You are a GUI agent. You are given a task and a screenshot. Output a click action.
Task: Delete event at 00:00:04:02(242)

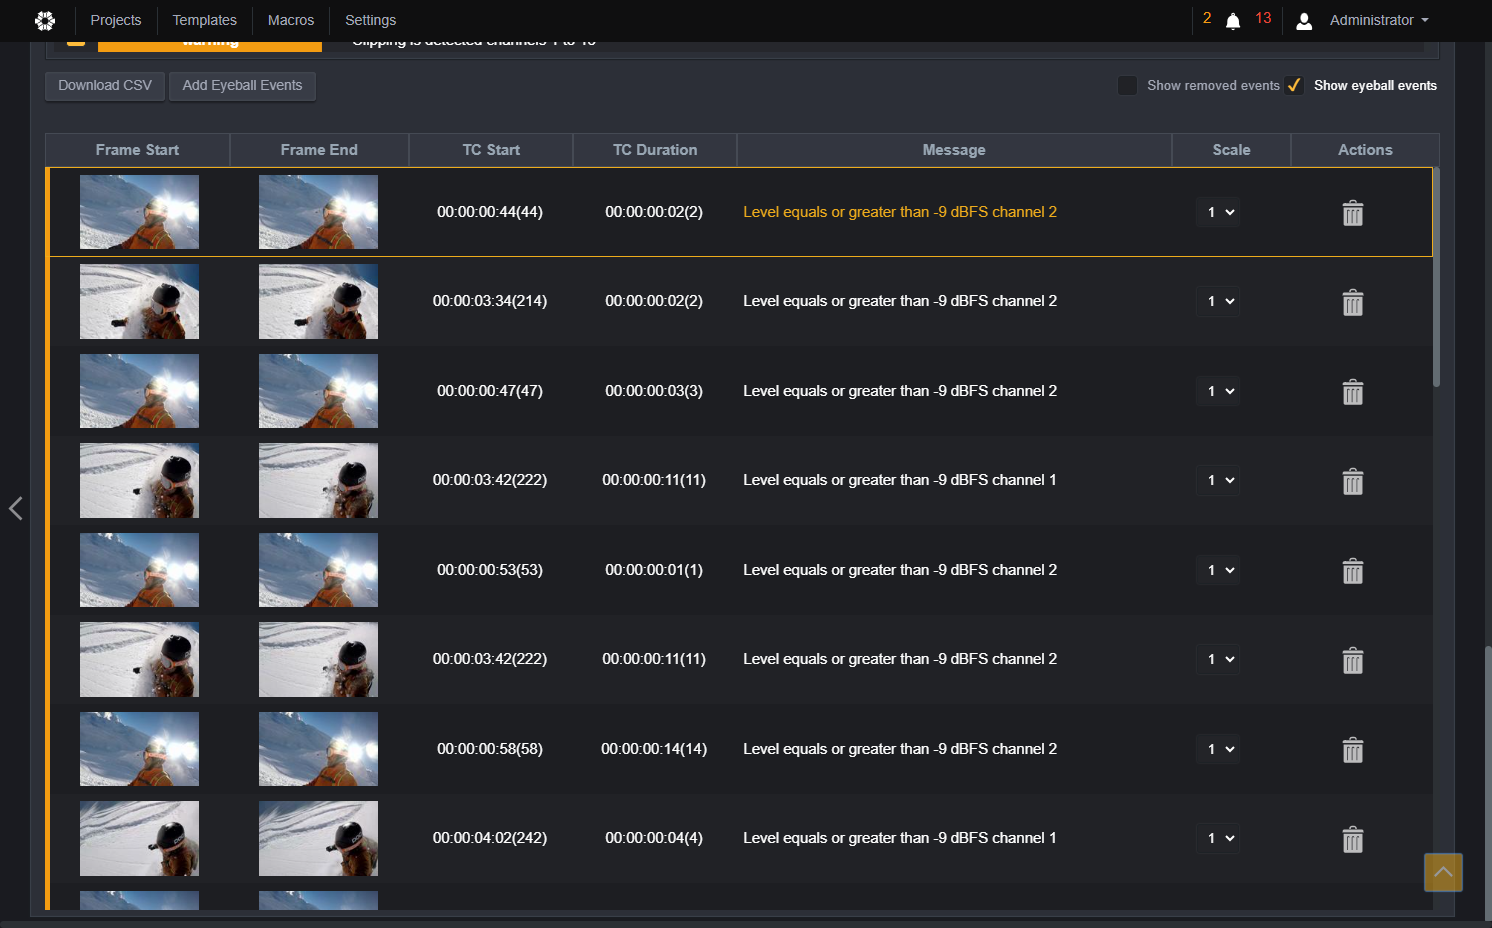tap(1353, 839)
